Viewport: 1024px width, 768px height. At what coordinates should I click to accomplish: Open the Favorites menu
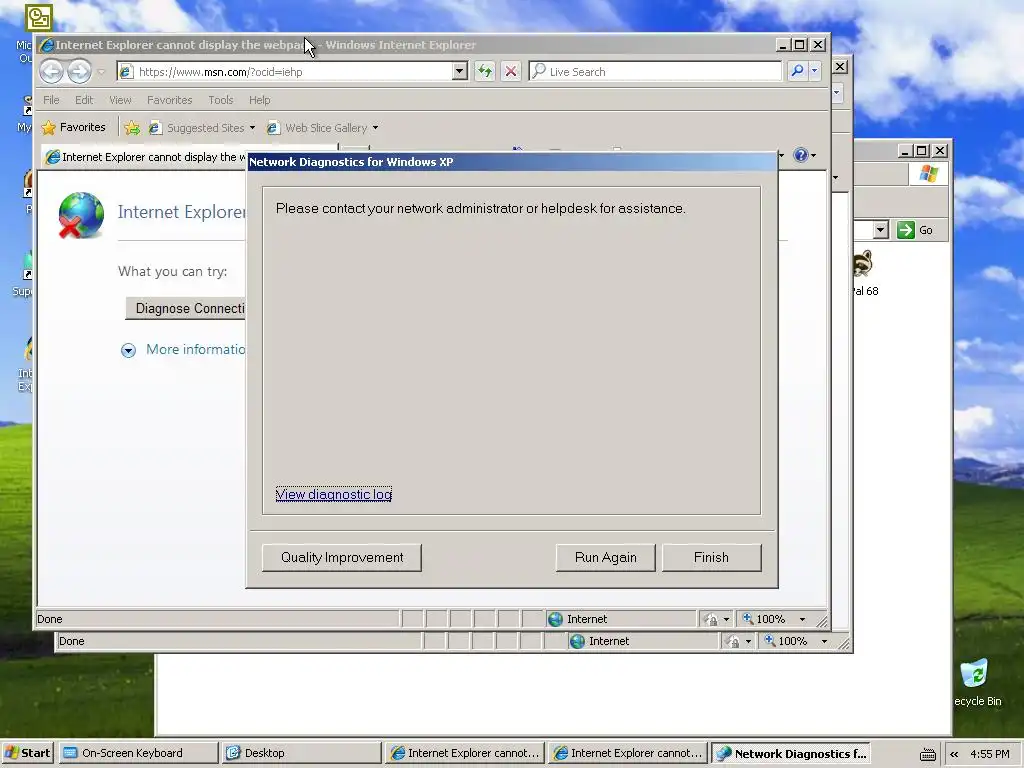pyautogui.click(x=169, y=100)
